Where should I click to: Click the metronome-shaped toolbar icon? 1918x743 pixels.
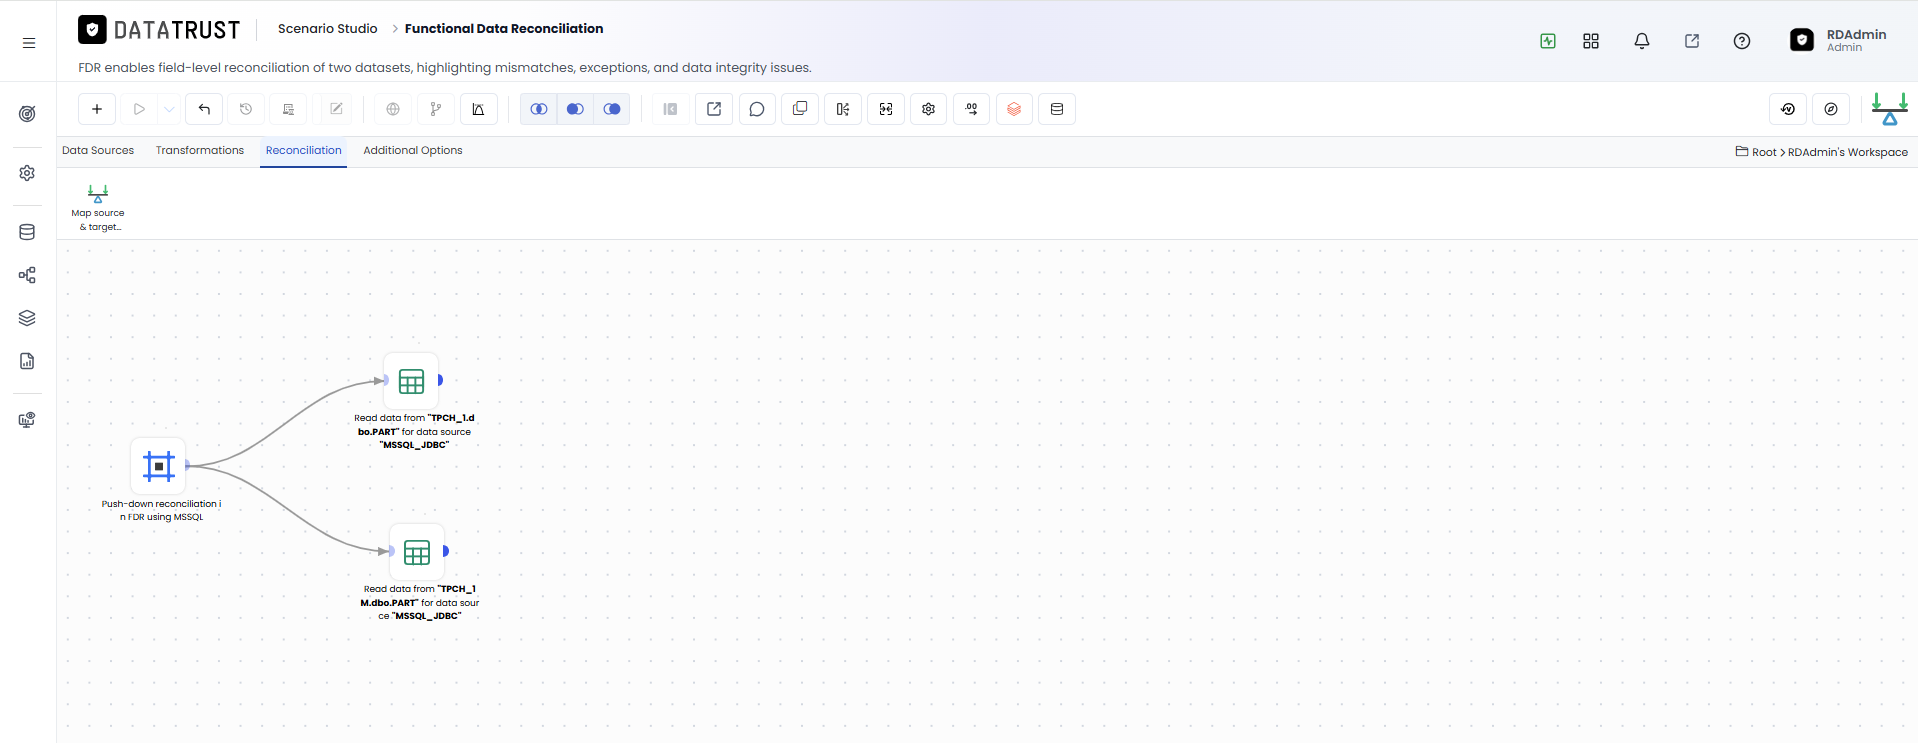pos(478,109)
